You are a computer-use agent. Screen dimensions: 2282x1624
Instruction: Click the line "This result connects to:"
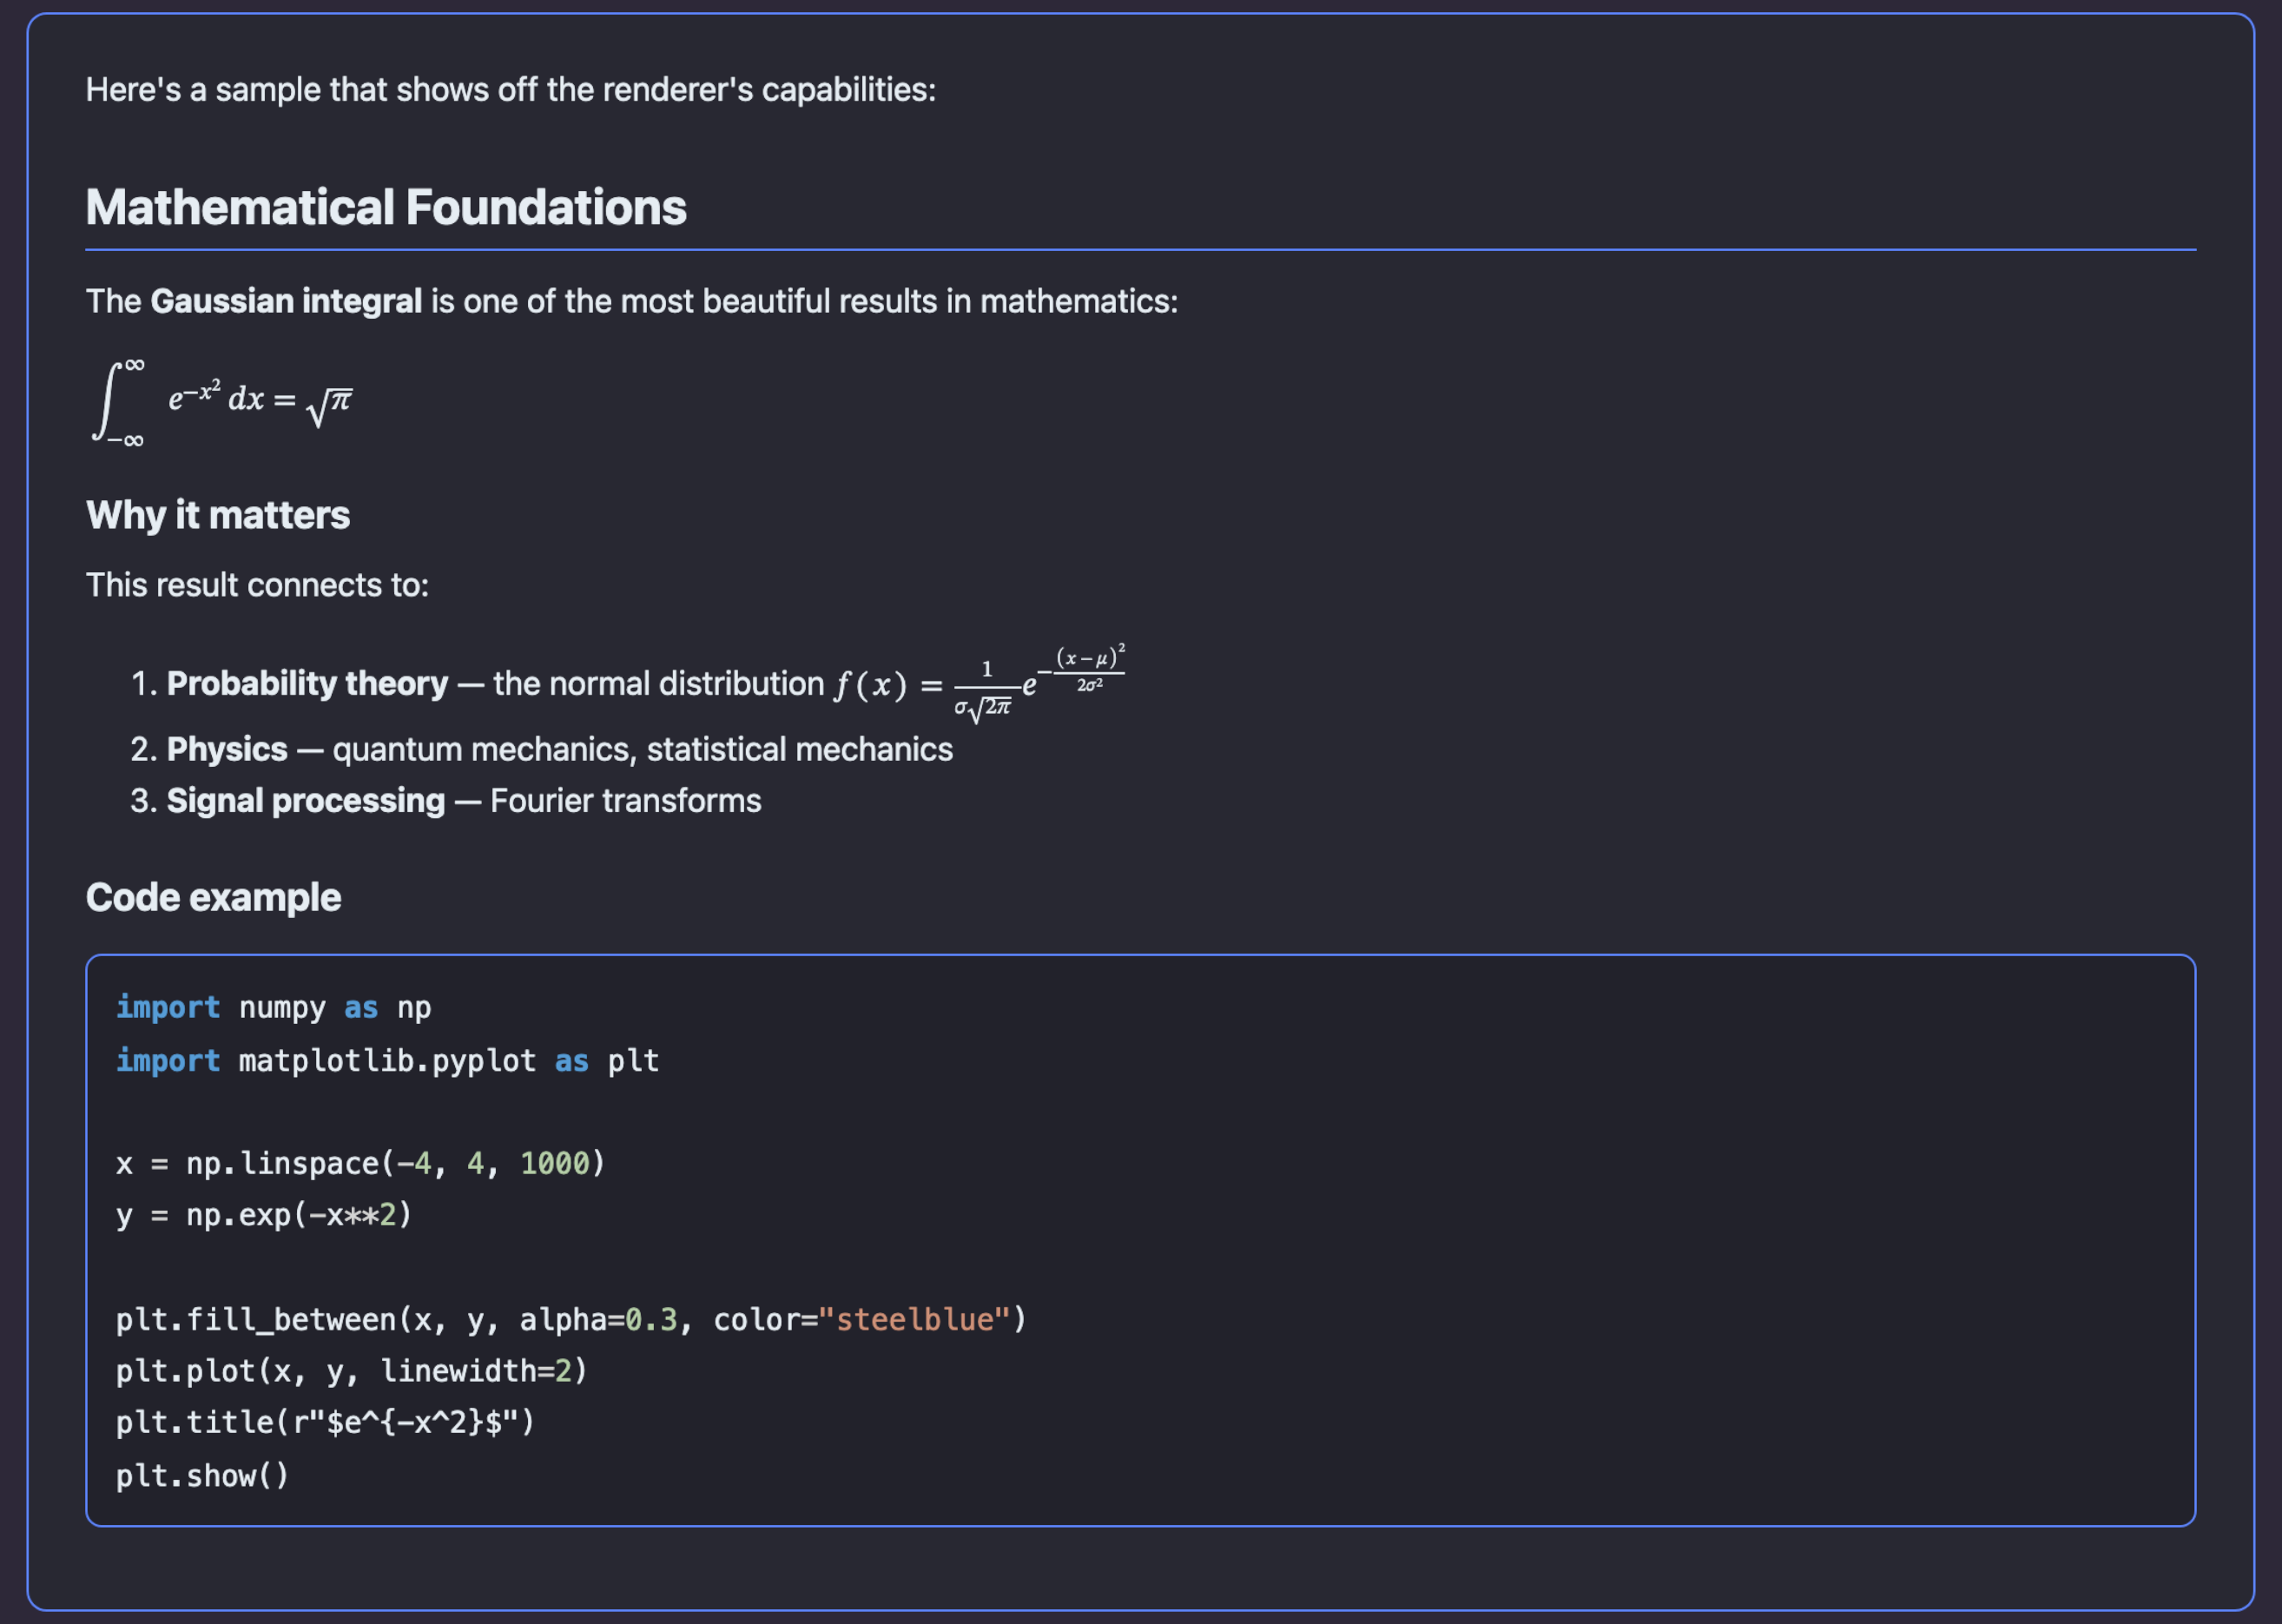[257, 585]
